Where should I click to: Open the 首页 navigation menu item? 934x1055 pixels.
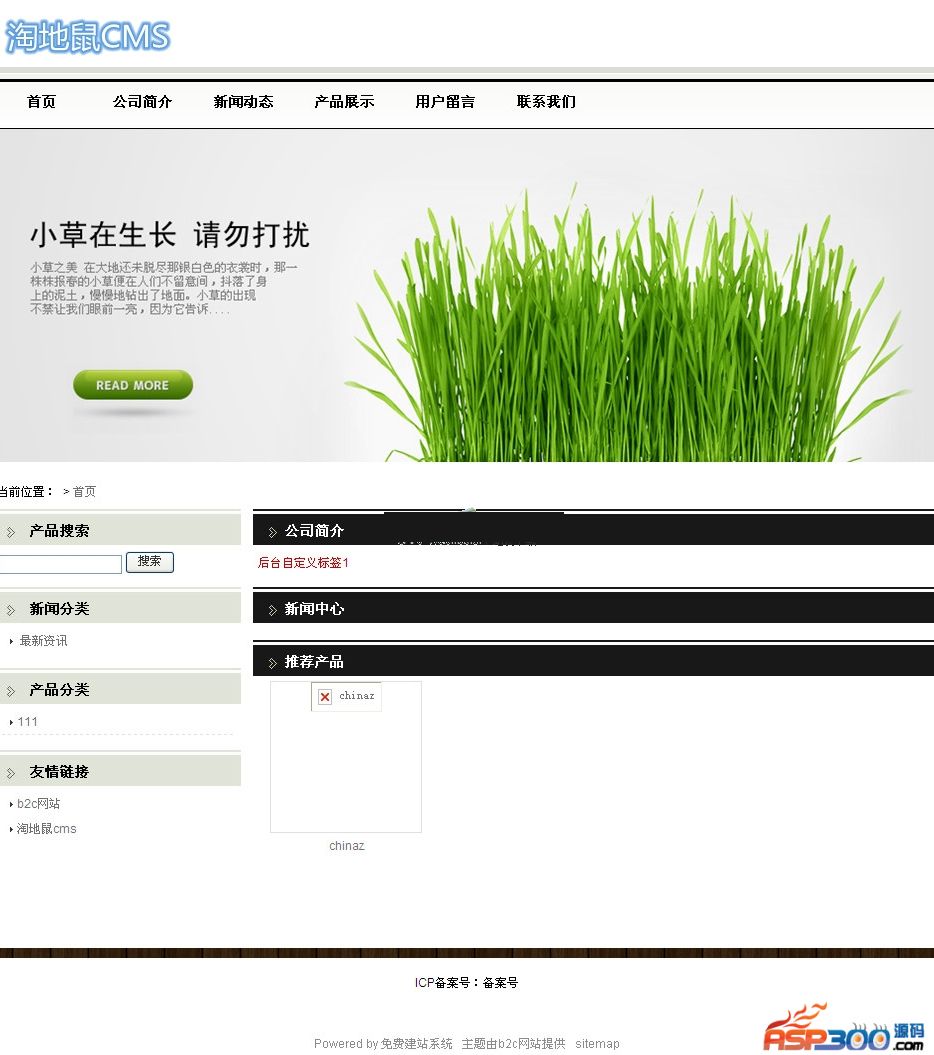click(41, 102)
